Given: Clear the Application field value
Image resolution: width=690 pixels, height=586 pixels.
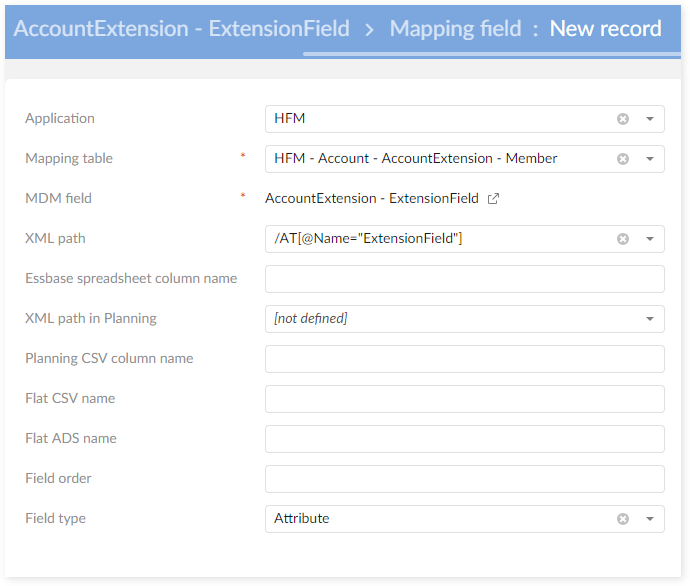Looking at the screenshot, I should tap(623, 119).
